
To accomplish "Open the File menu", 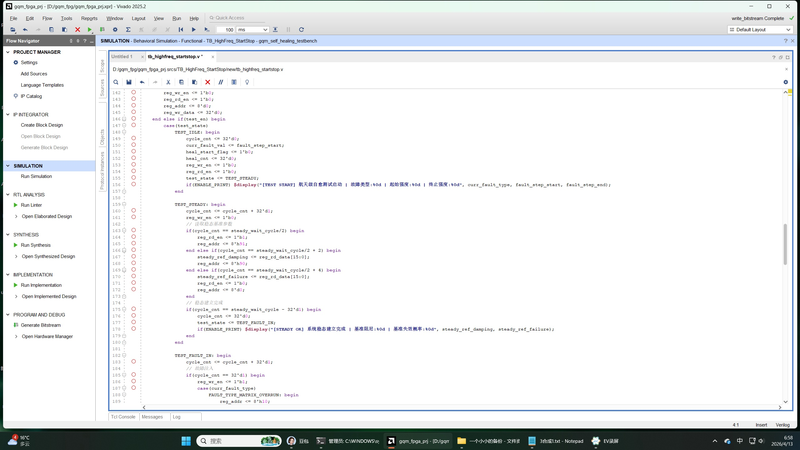I will 13,18.
